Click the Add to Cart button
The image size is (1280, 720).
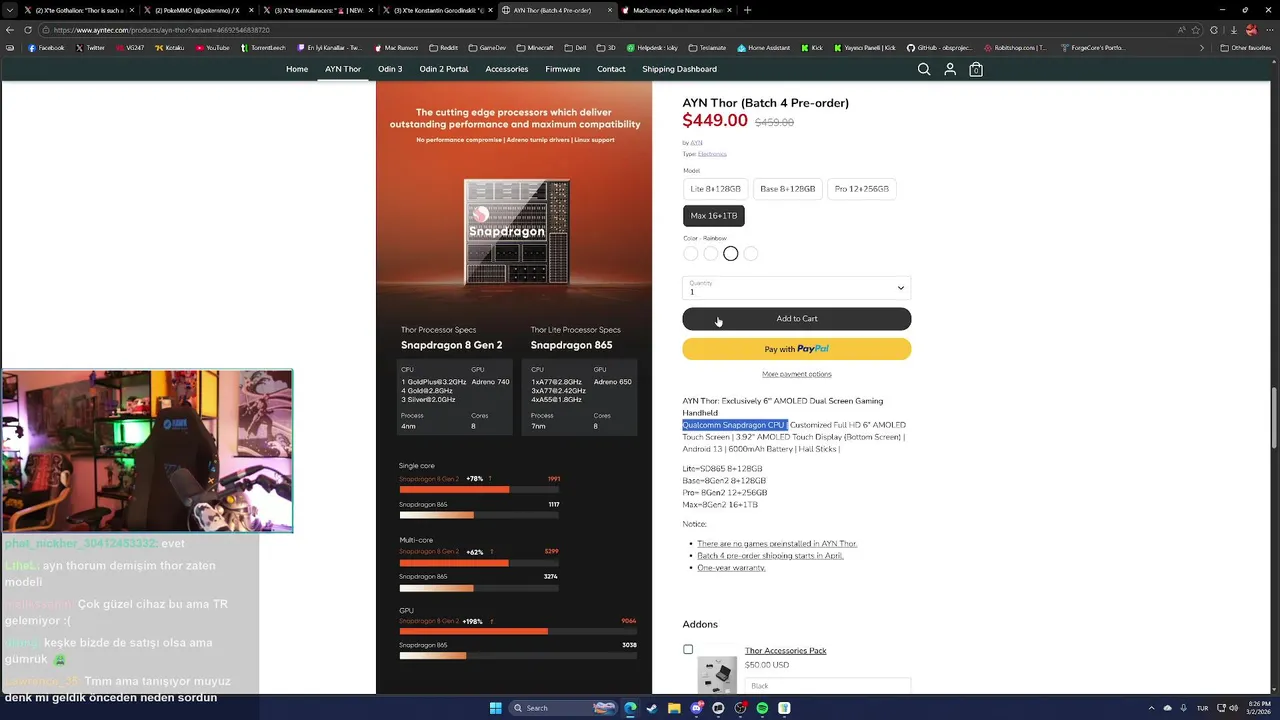point(797,319)
